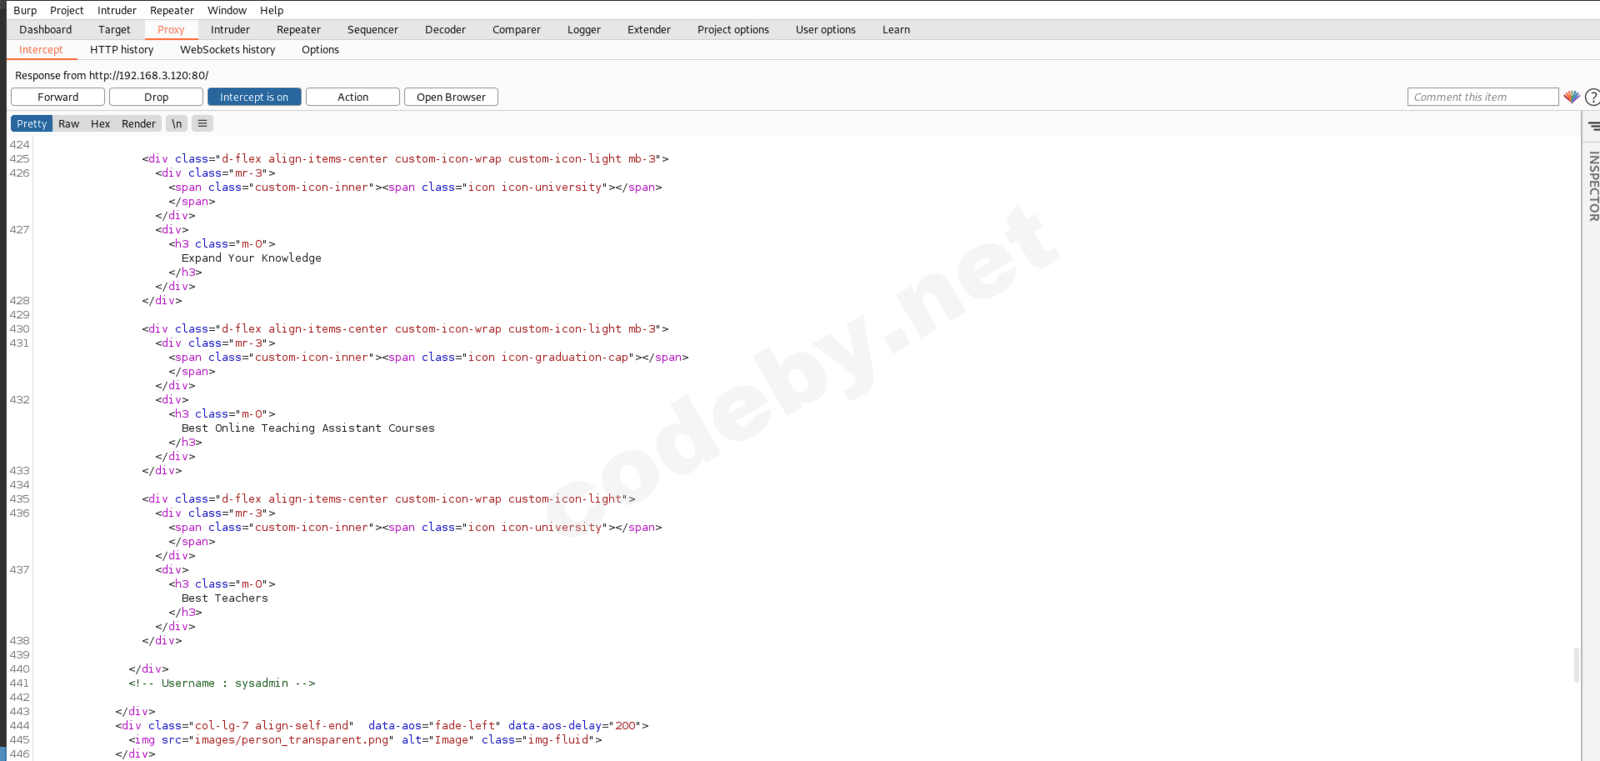Open the Burp menu
The width and height of the screenshot is (1600, 761).
[25, 10]
